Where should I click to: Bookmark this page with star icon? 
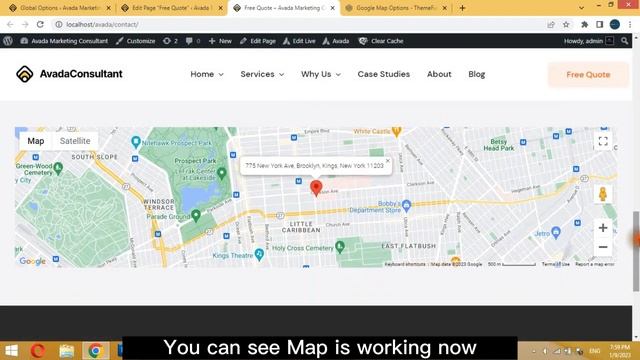pos(566,24)
